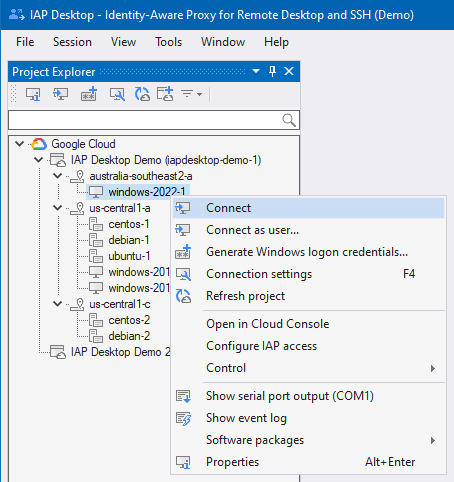This screenshot has width=454, height=482.
Task: Click the centos-2 server icon
Action: 96,320
